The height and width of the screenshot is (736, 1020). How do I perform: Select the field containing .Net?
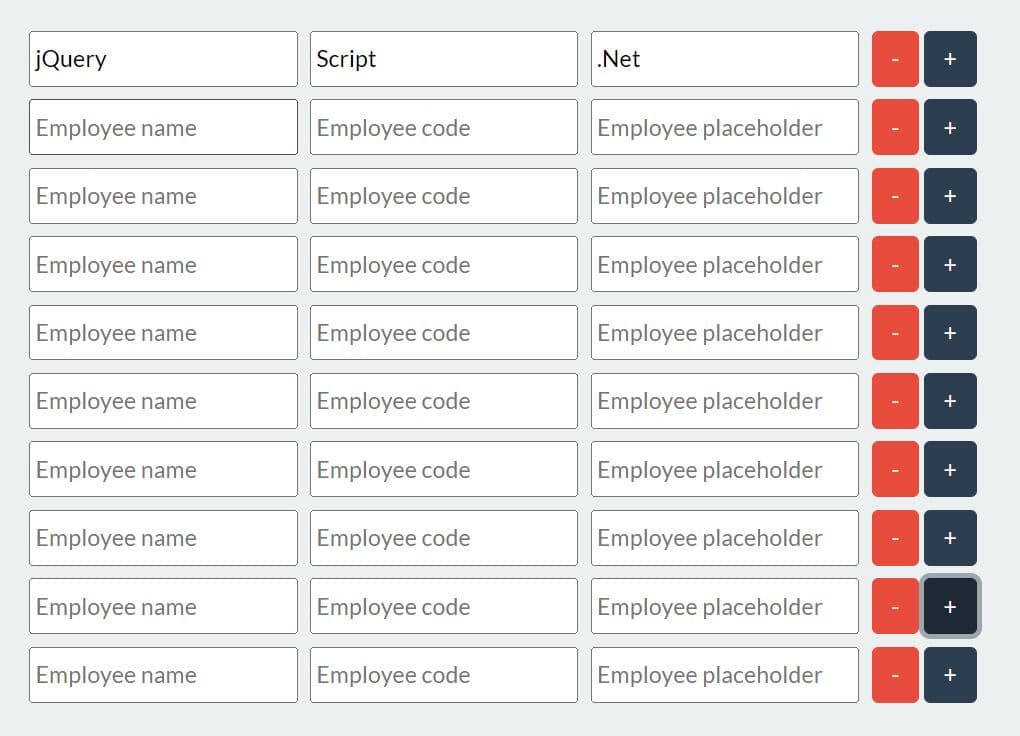725,59
